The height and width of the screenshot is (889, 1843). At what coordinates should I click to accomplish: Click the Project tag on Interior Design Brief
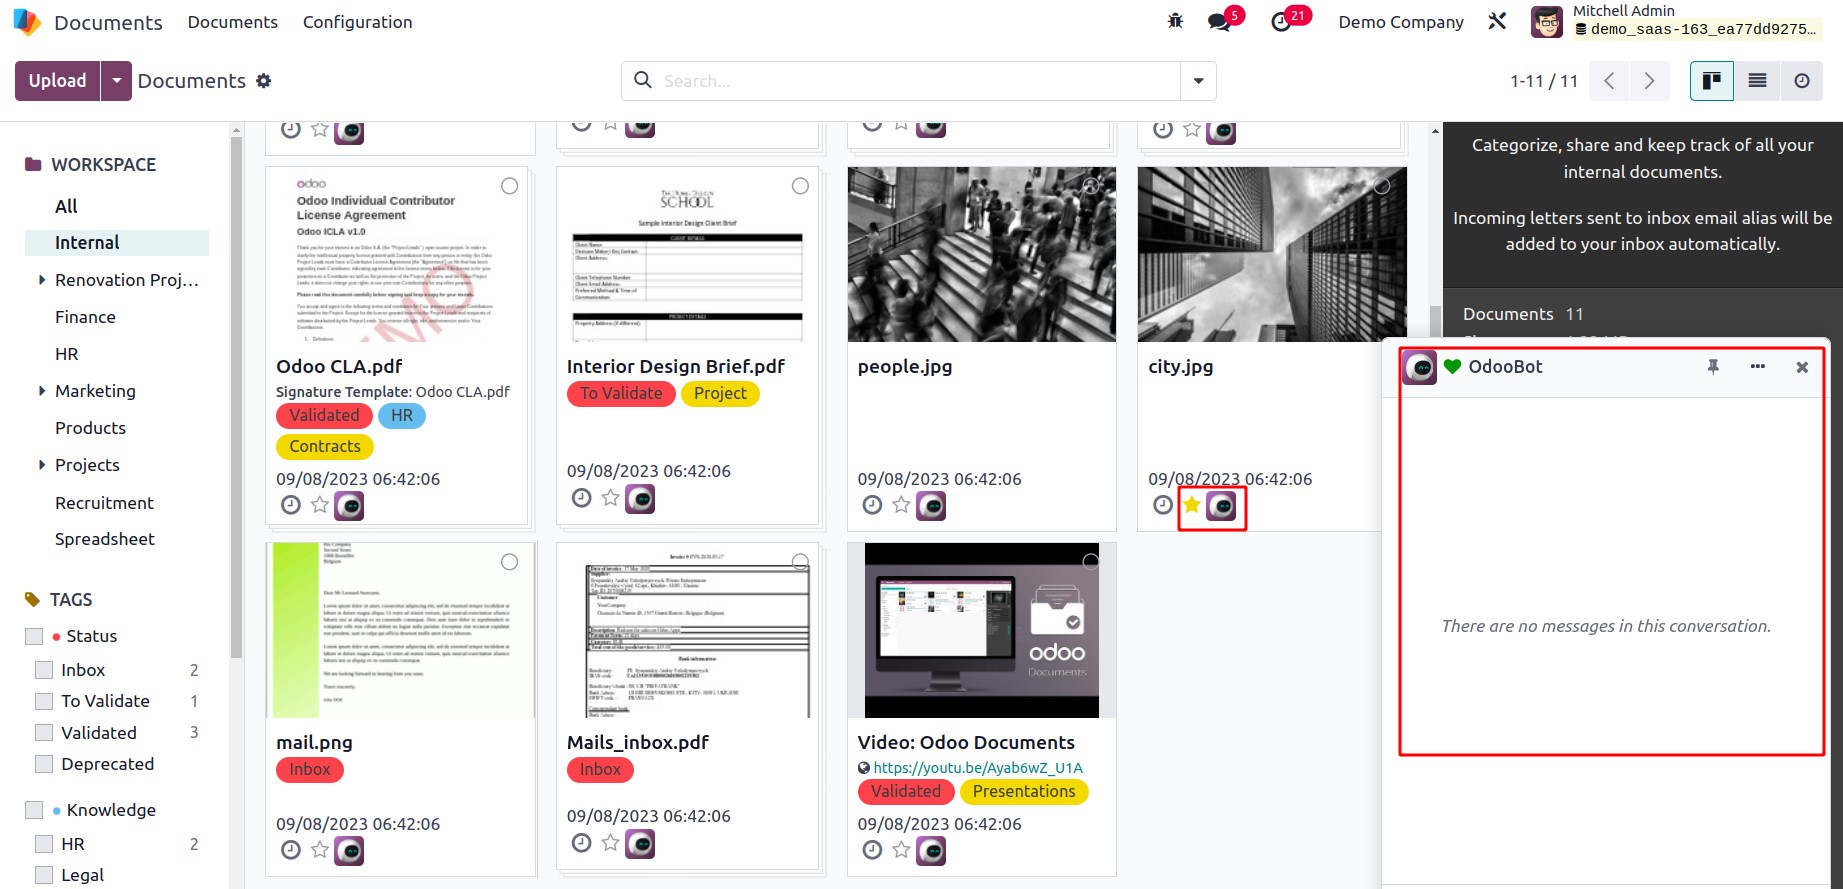tap(720, 394)
